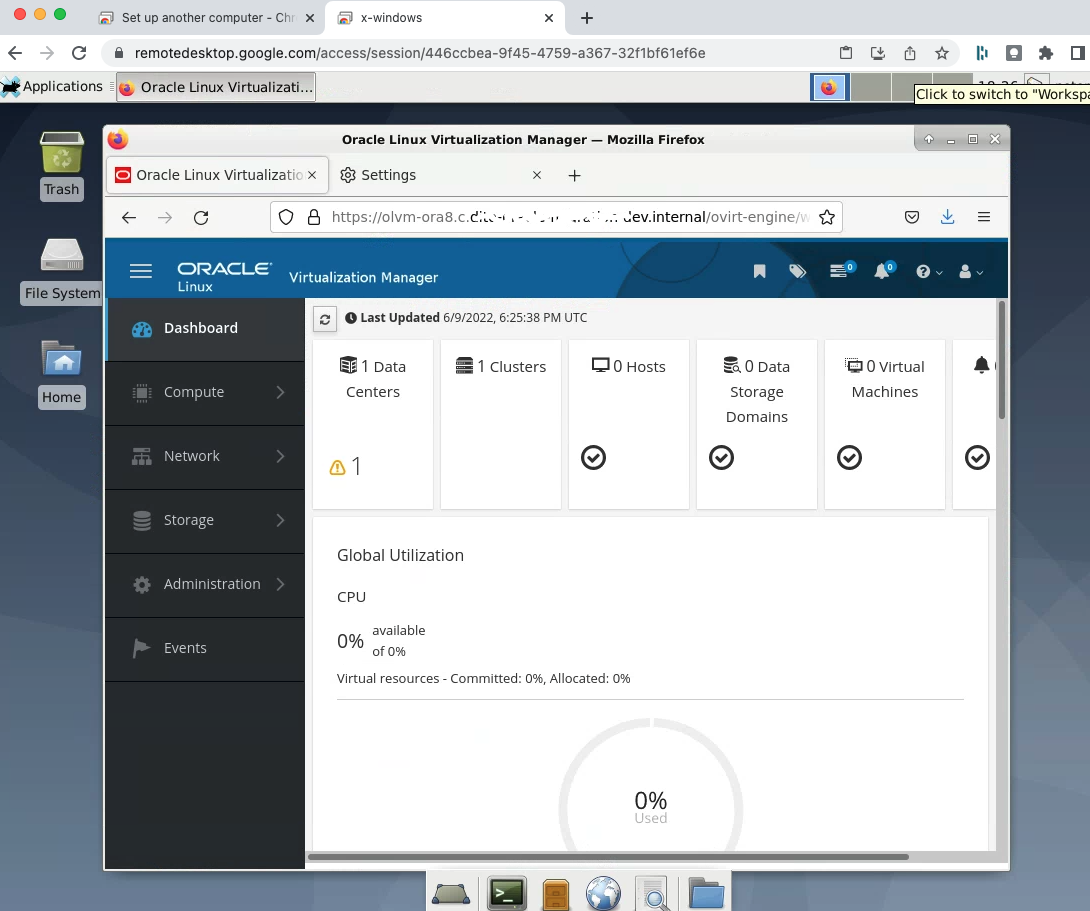The width and height of the screenshot is (1090, 911).
Task: Click the horizontal scrollbar at page bottom
Action: click(608, 857)
